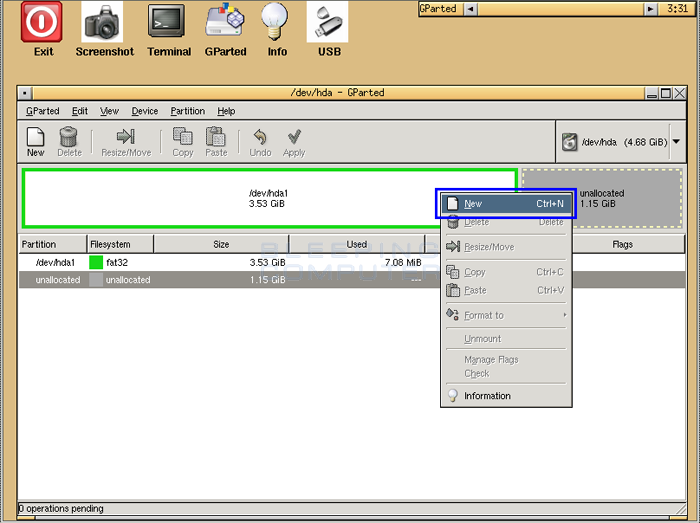Image resolution: width=700 pixels, height=523 pixels.
Task: Choose Manage Flags in the context menu
Action: pos(506,359)
